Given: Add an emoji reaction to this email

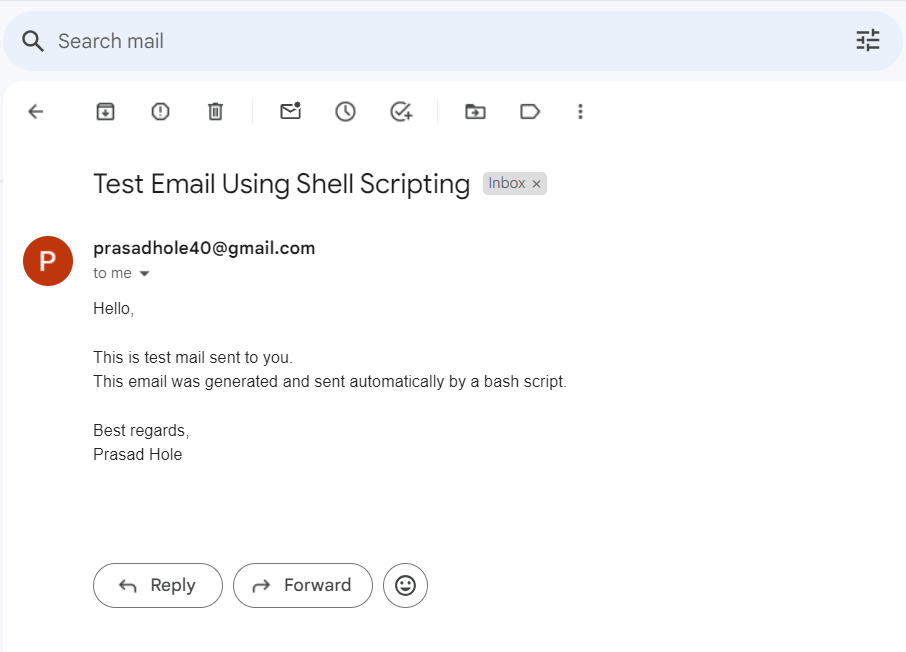Looking at the screenshot, I should 405,586.
